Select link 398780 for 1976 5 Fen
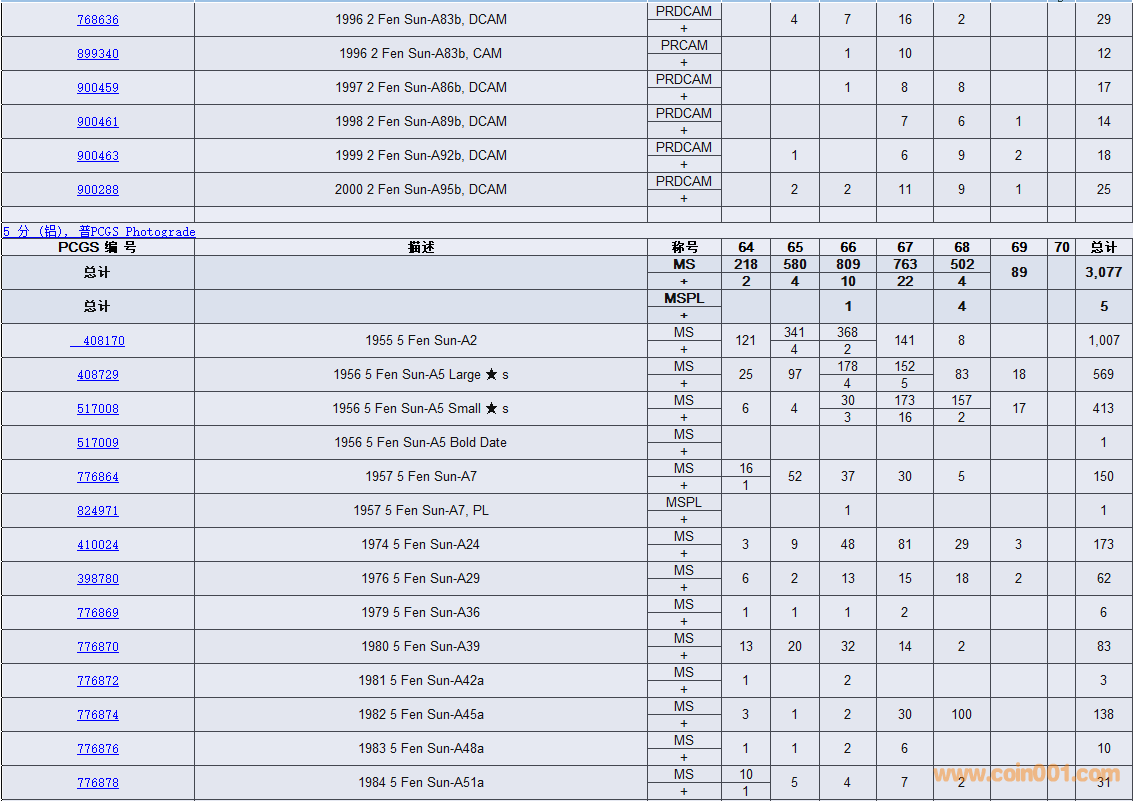This screenshot has height=801, width=1133. point(97,579)
